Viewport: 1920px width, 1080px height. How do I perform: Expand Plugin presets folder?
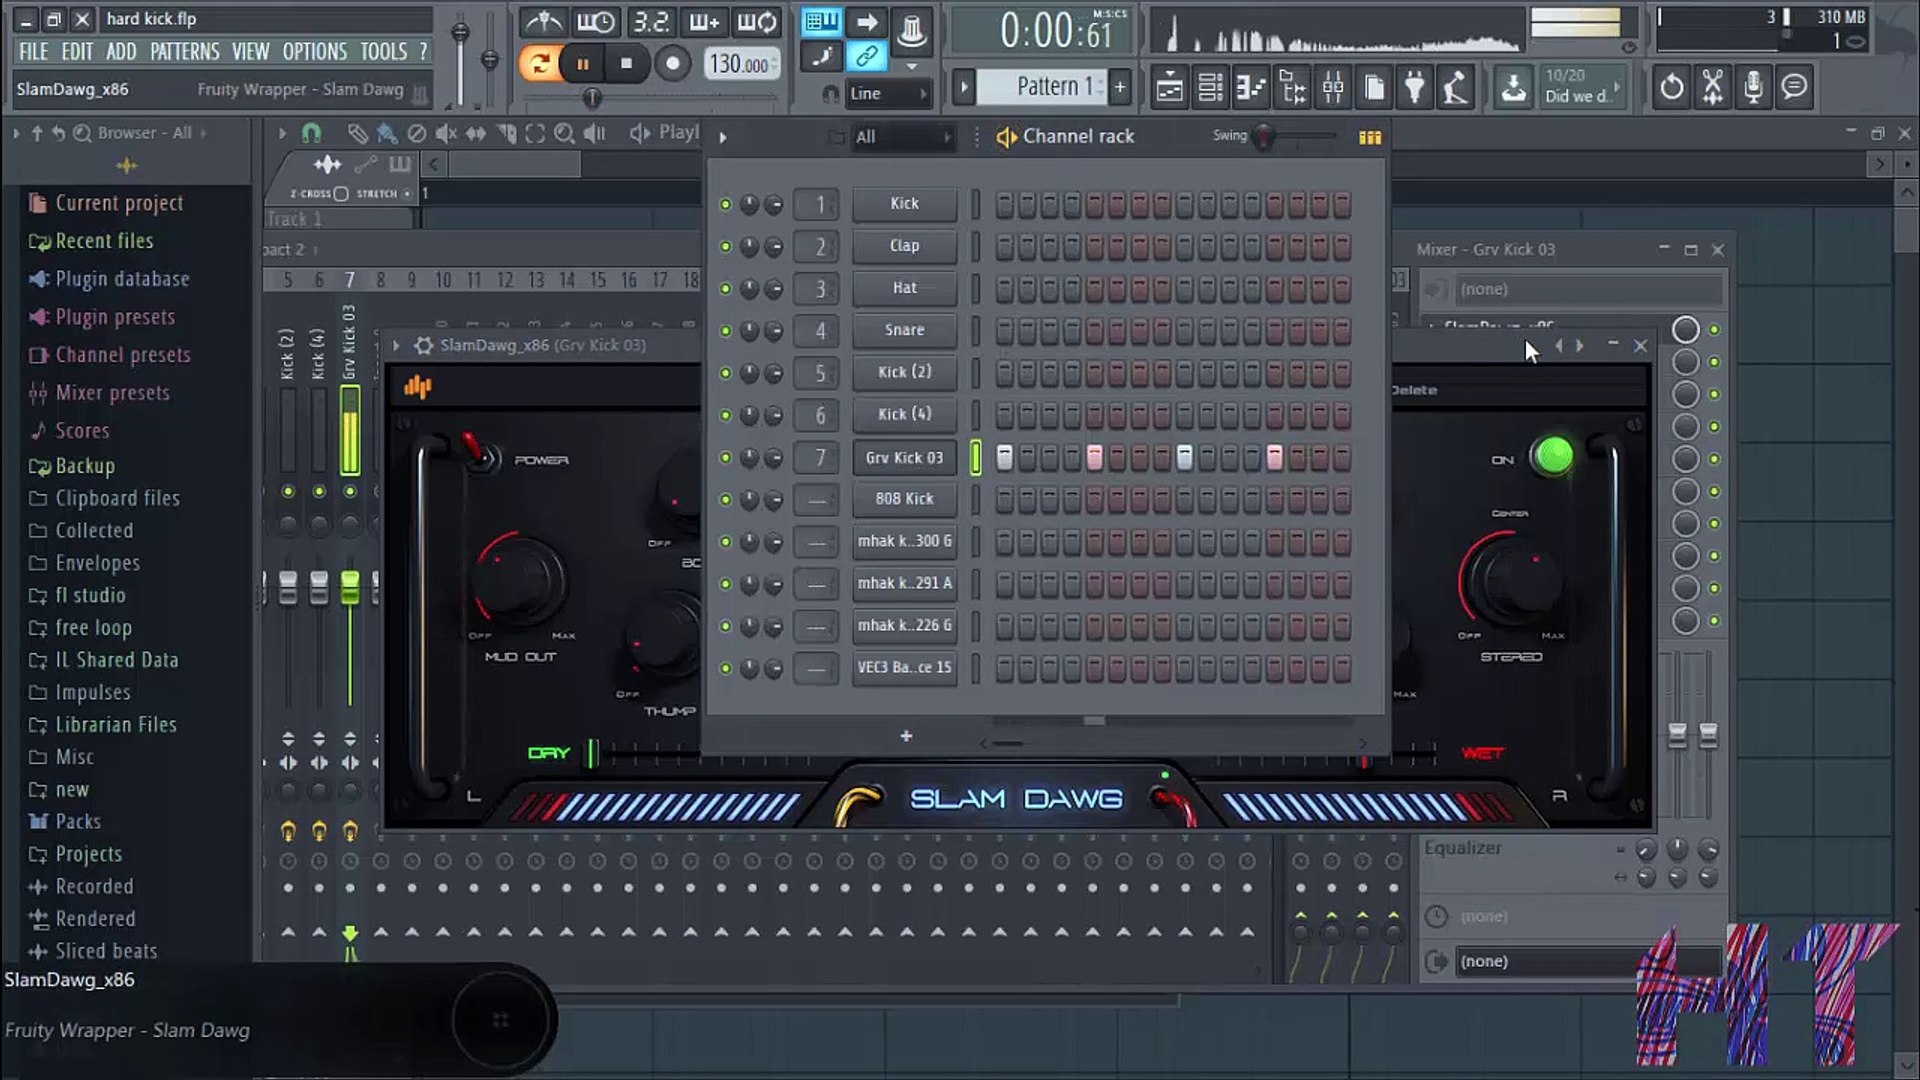114,317
